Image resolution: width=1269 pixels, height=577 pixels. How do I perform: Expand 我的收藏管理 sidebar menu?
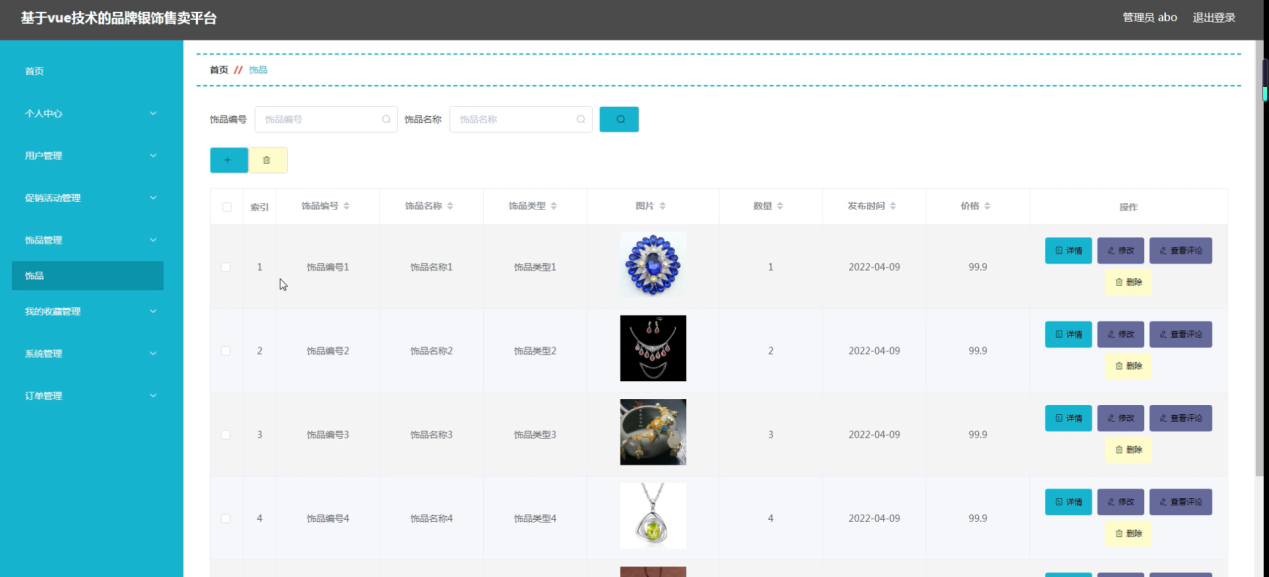tap(91, 312)
